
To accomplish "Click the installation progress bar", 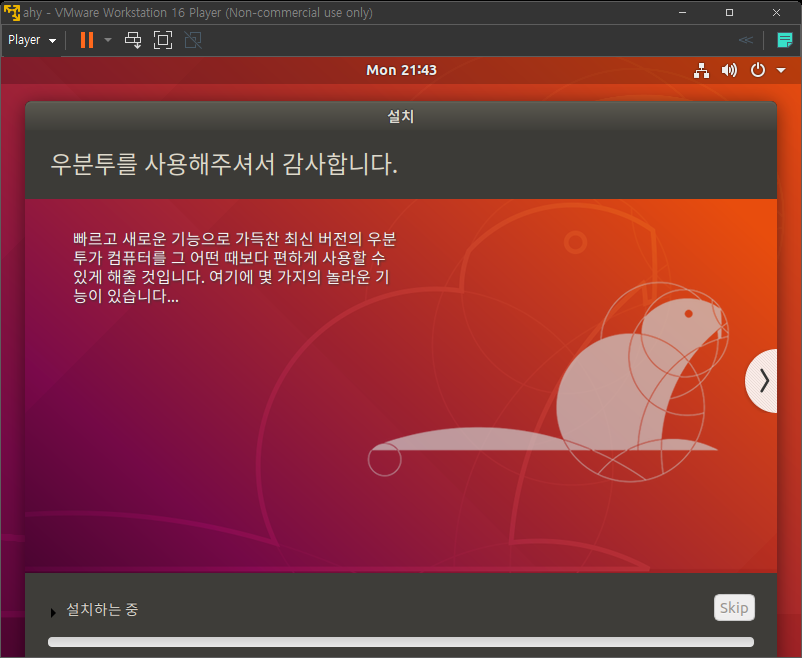I will [x=401, y=642].
